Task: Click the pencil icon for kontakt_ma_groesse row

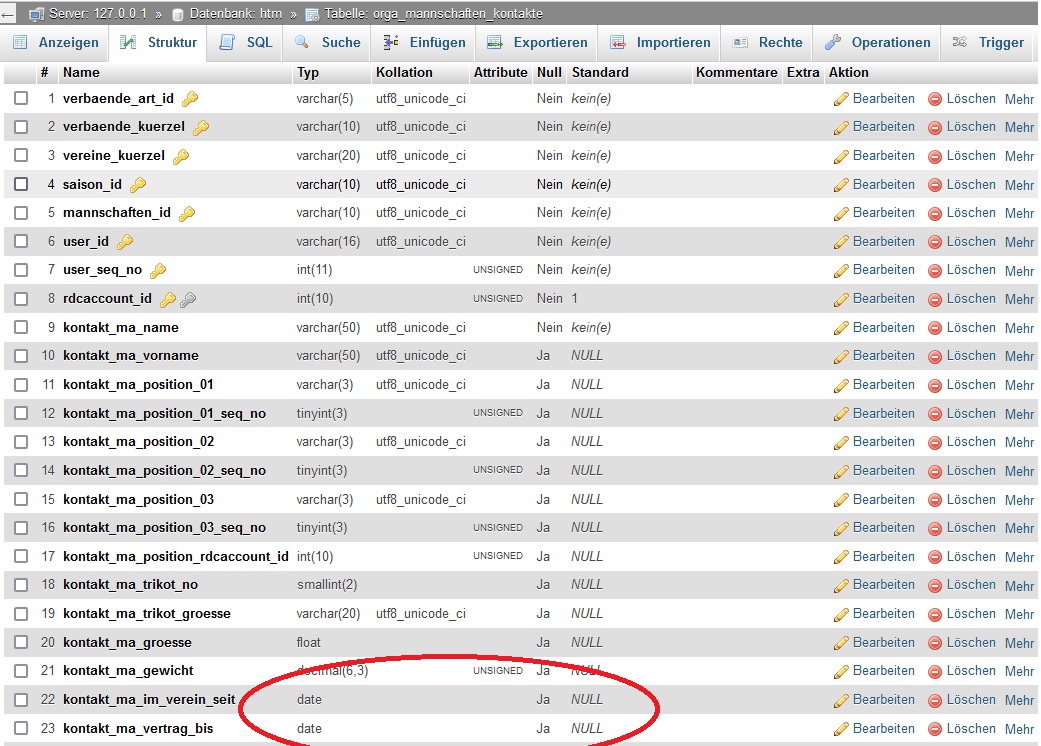Action: (x=841, y=643)
